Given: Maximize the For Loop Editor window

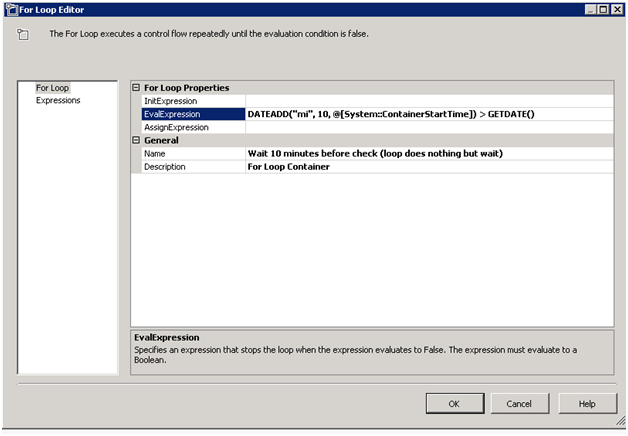Looking at the screenshot, I should click(x=601, y=9).
